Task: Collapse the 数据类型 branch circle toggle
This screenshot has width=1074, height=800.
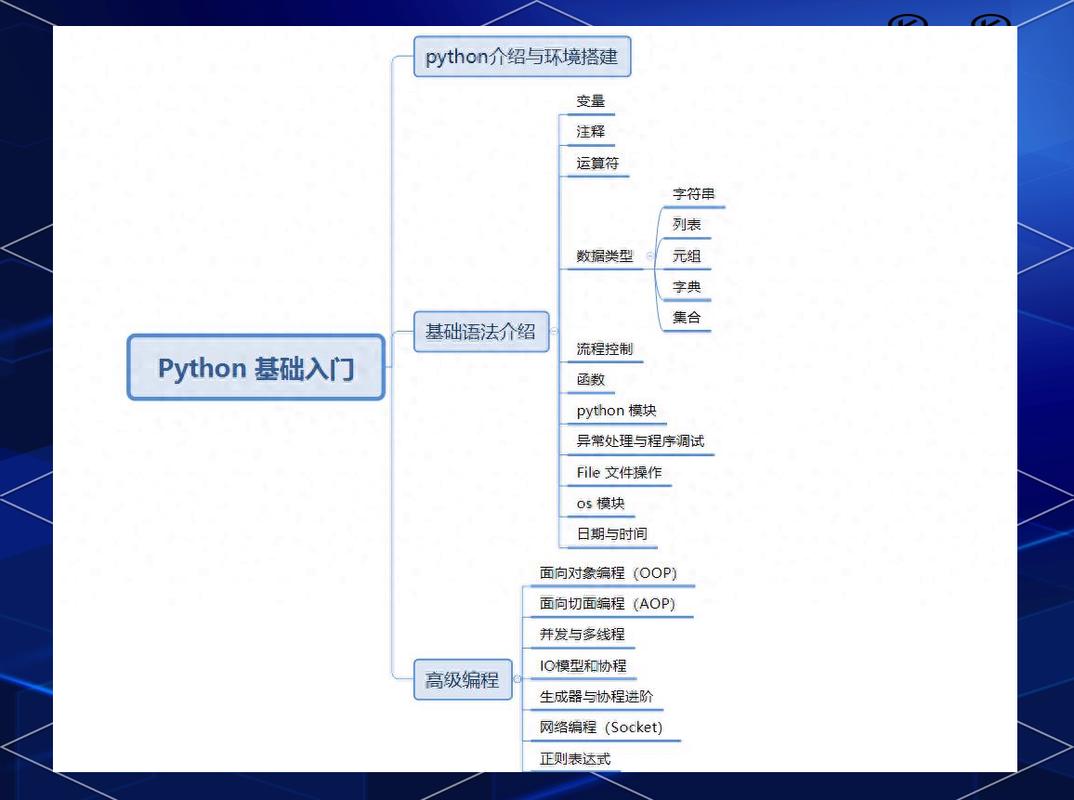Action: tap(650, 255)
